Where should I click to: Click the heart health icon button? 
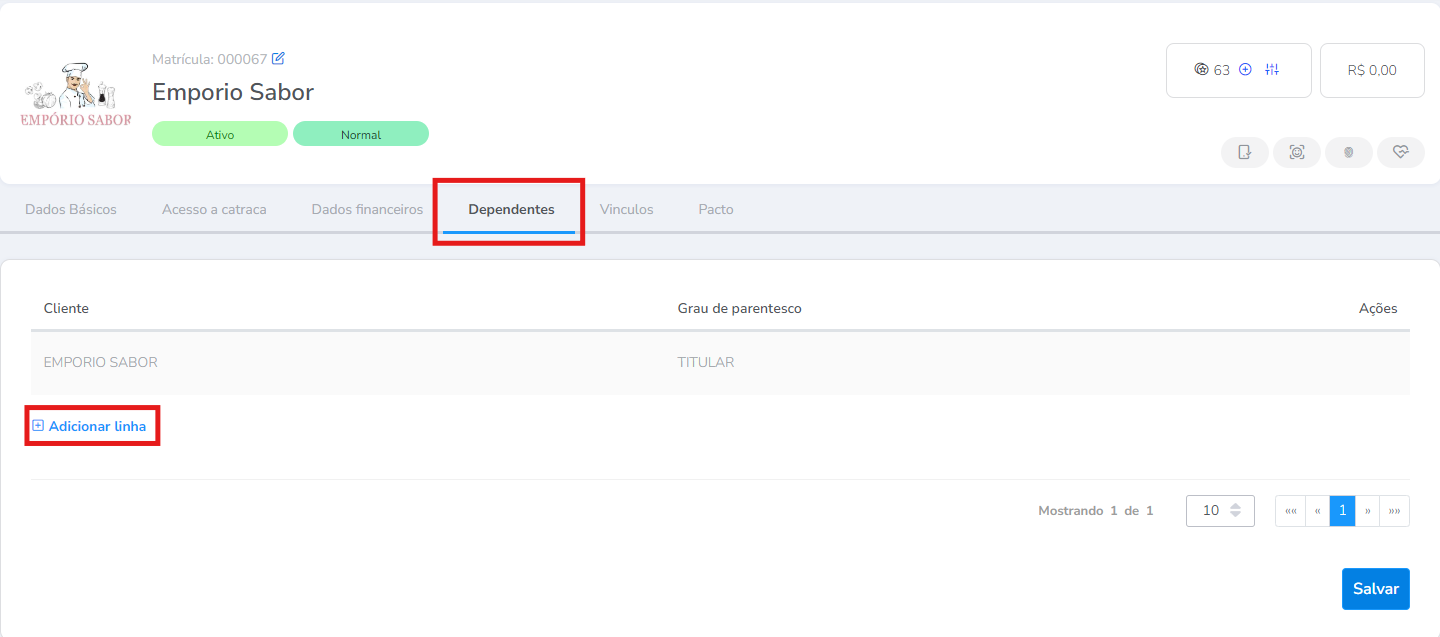1401,152
